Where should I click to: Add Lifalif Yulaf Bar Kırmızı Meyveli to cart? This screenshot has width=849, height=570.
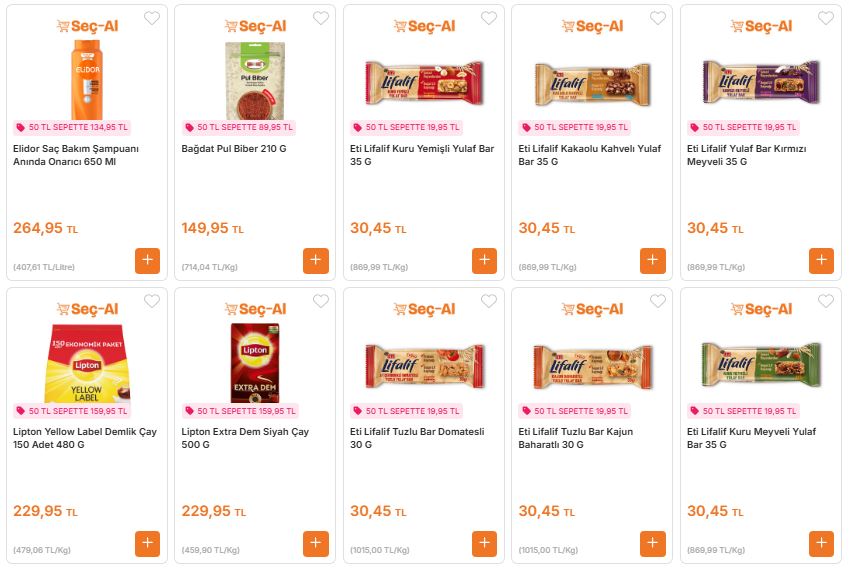pos(822,260)
